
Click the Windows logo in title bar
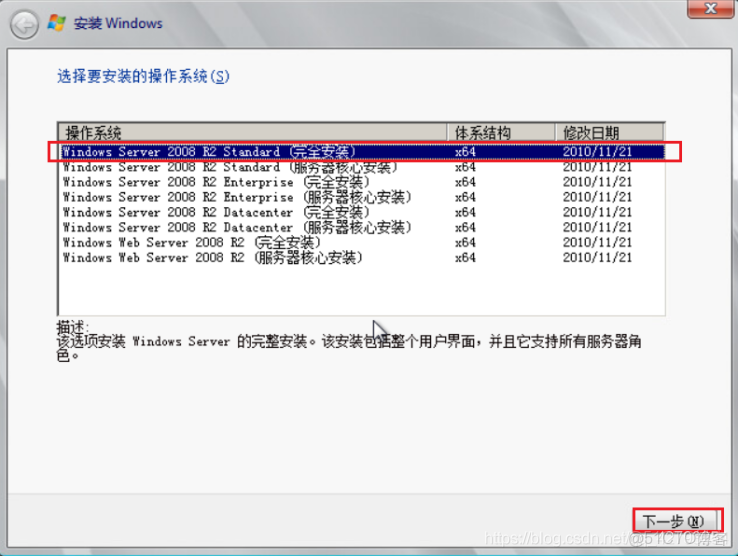coord(57,23)
